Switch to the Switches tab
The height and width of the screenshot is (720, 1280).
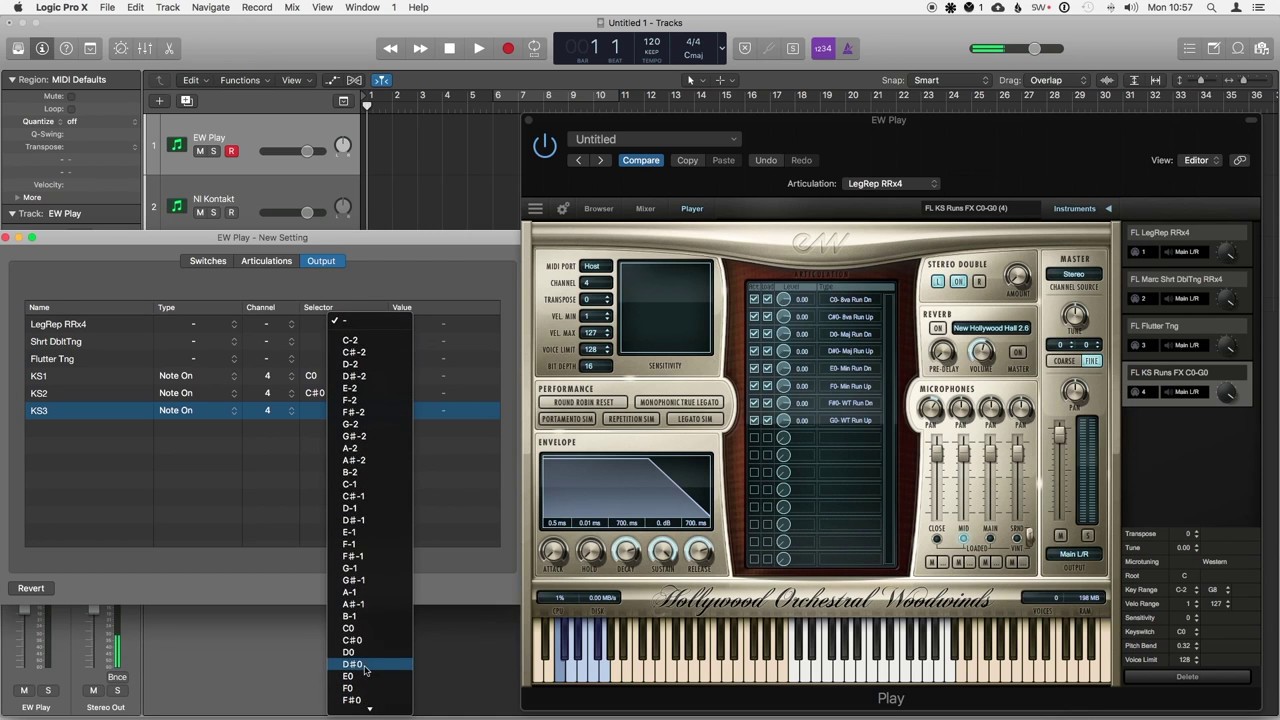tap(208, 261)
